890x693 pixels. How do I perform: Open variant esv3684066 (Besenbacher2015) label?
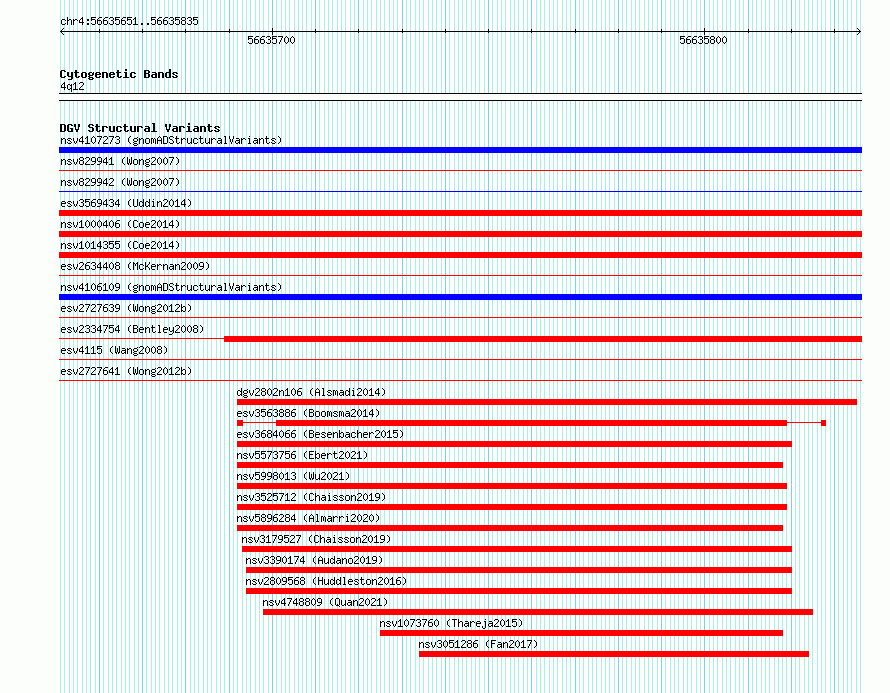point(320,434)
